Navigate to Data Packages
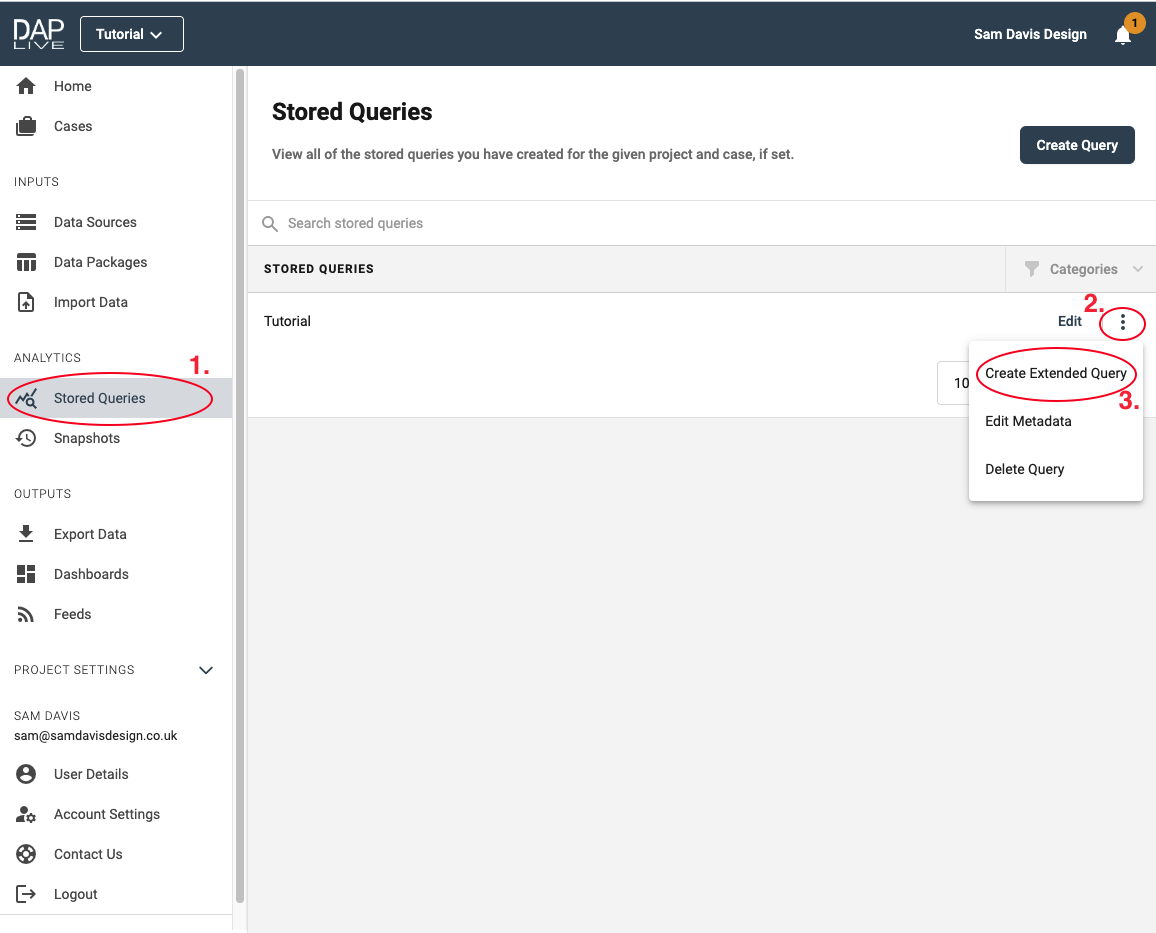Screen dimensions: 1156x933 click(x=100, y=262)
